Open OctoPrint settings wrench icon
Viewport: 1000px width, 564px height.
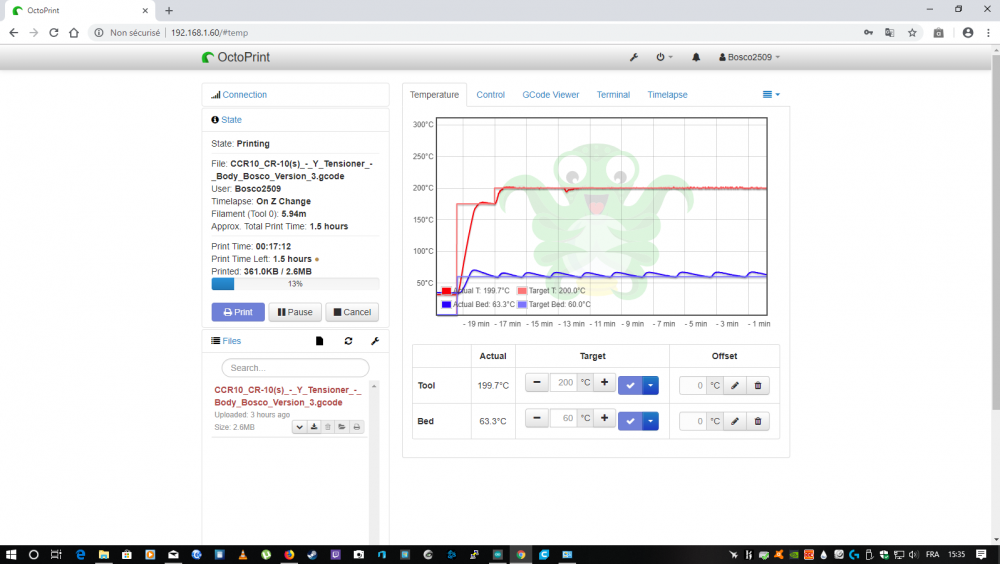click(634, 57)
